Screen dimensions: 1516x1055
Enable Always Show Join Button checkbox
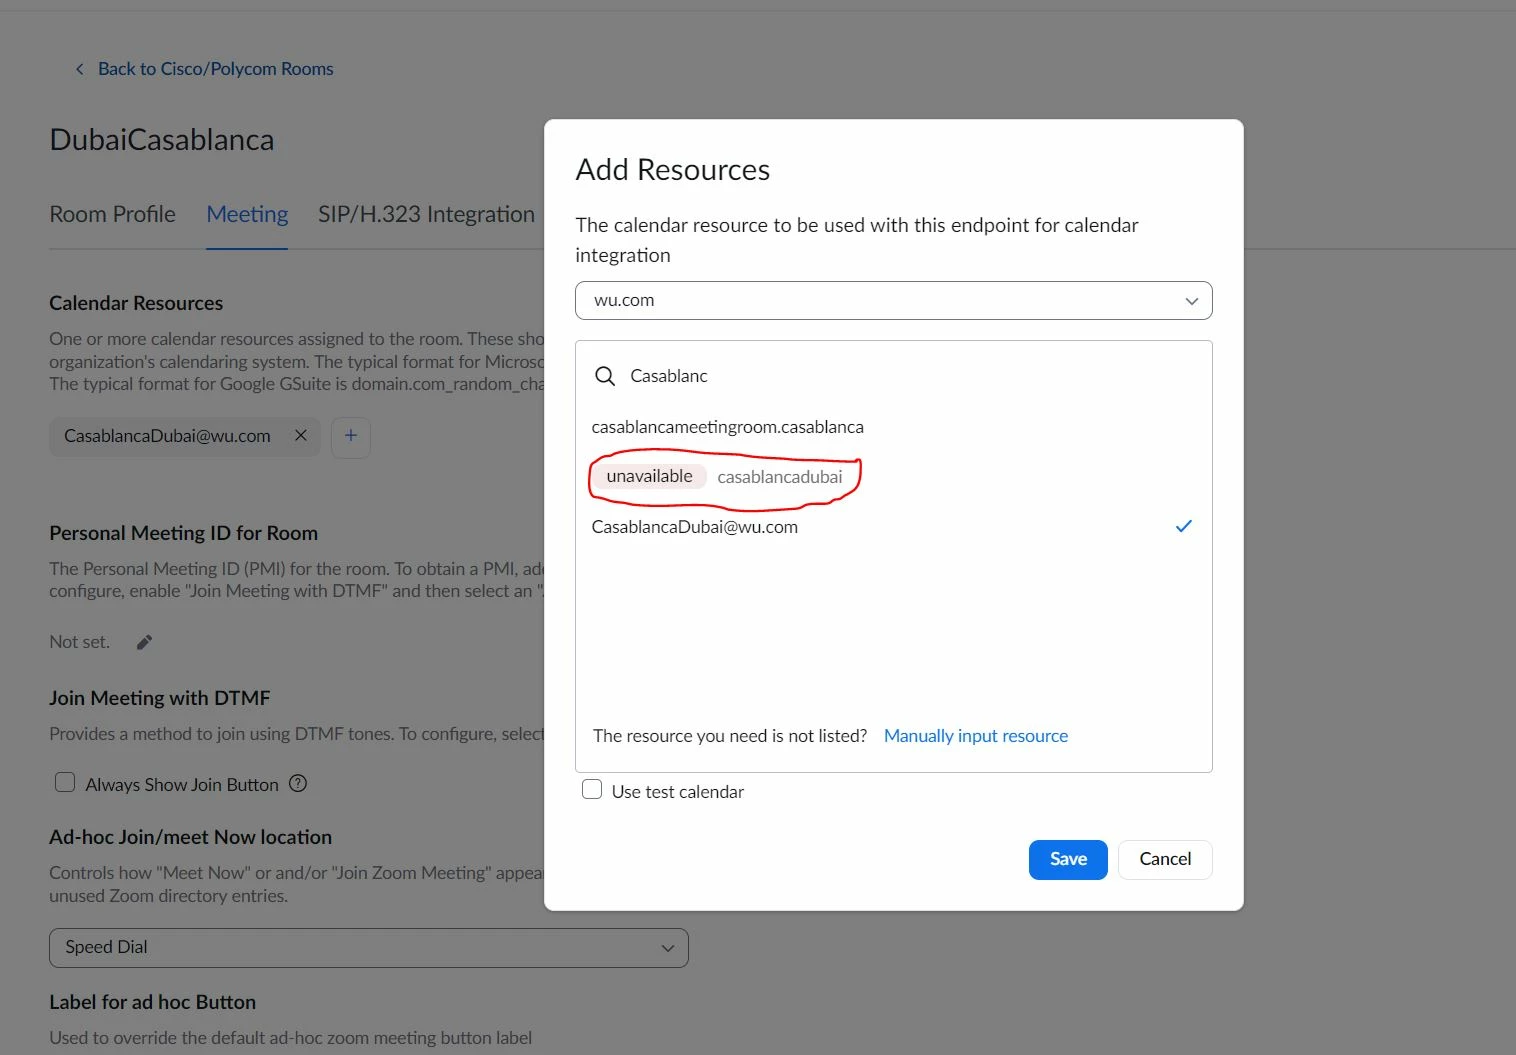point(65,783)
